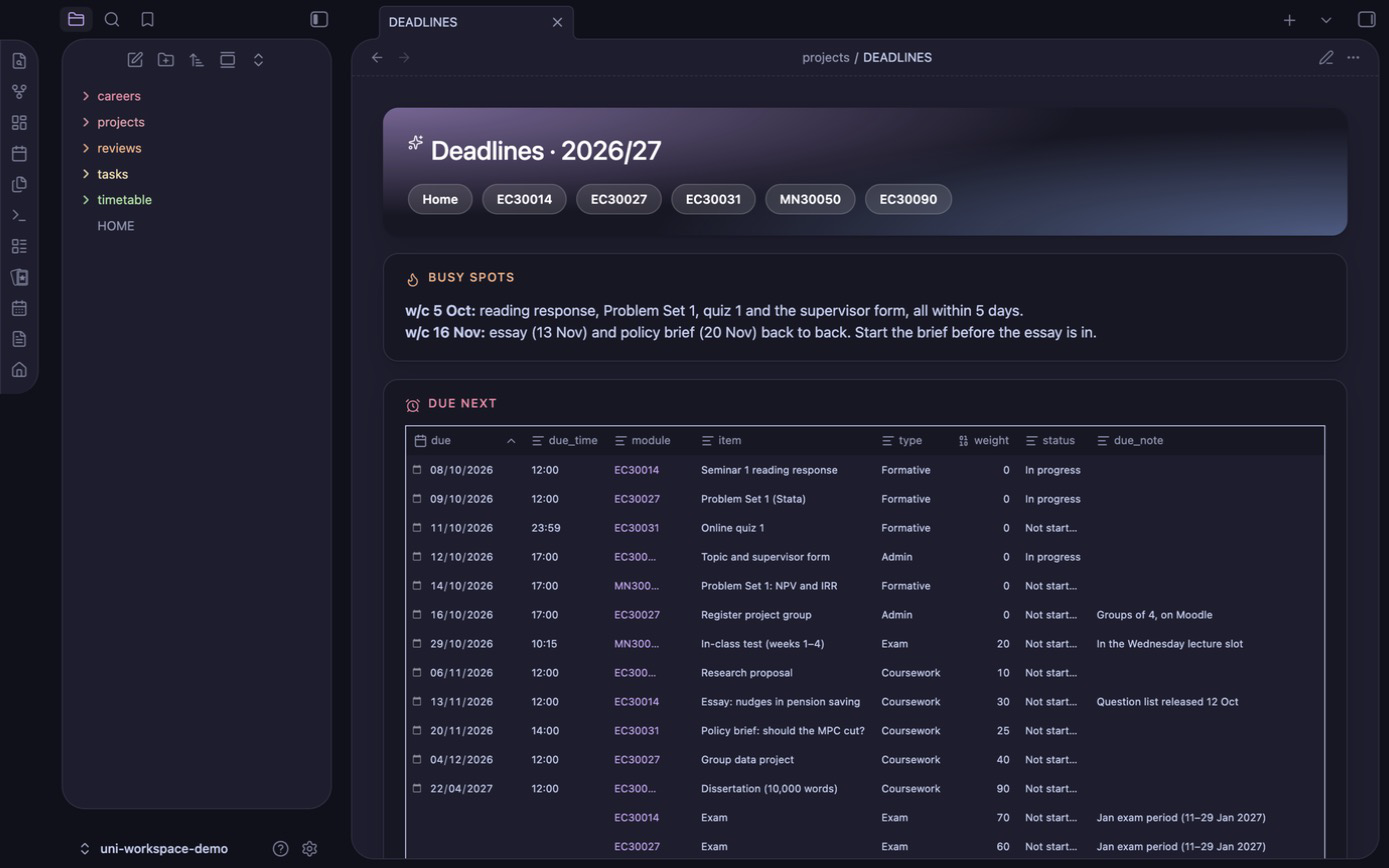
Task: Click the insert template ribbon icon
Action: (19, 185)
